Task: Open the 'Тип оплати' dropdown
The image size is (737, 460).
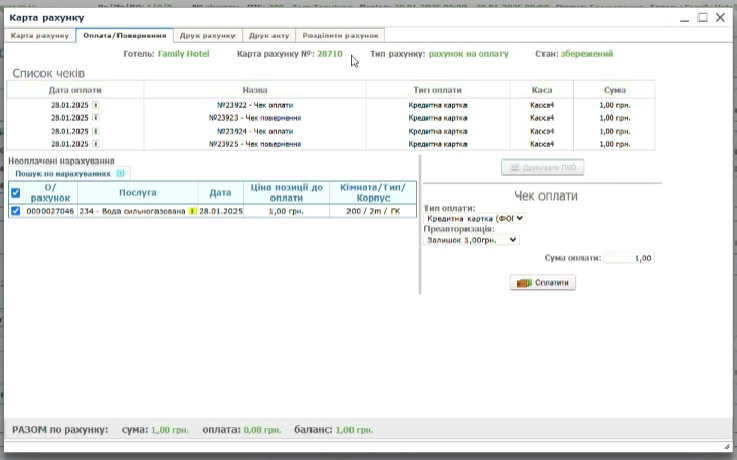Action: (x=474, y=218)
